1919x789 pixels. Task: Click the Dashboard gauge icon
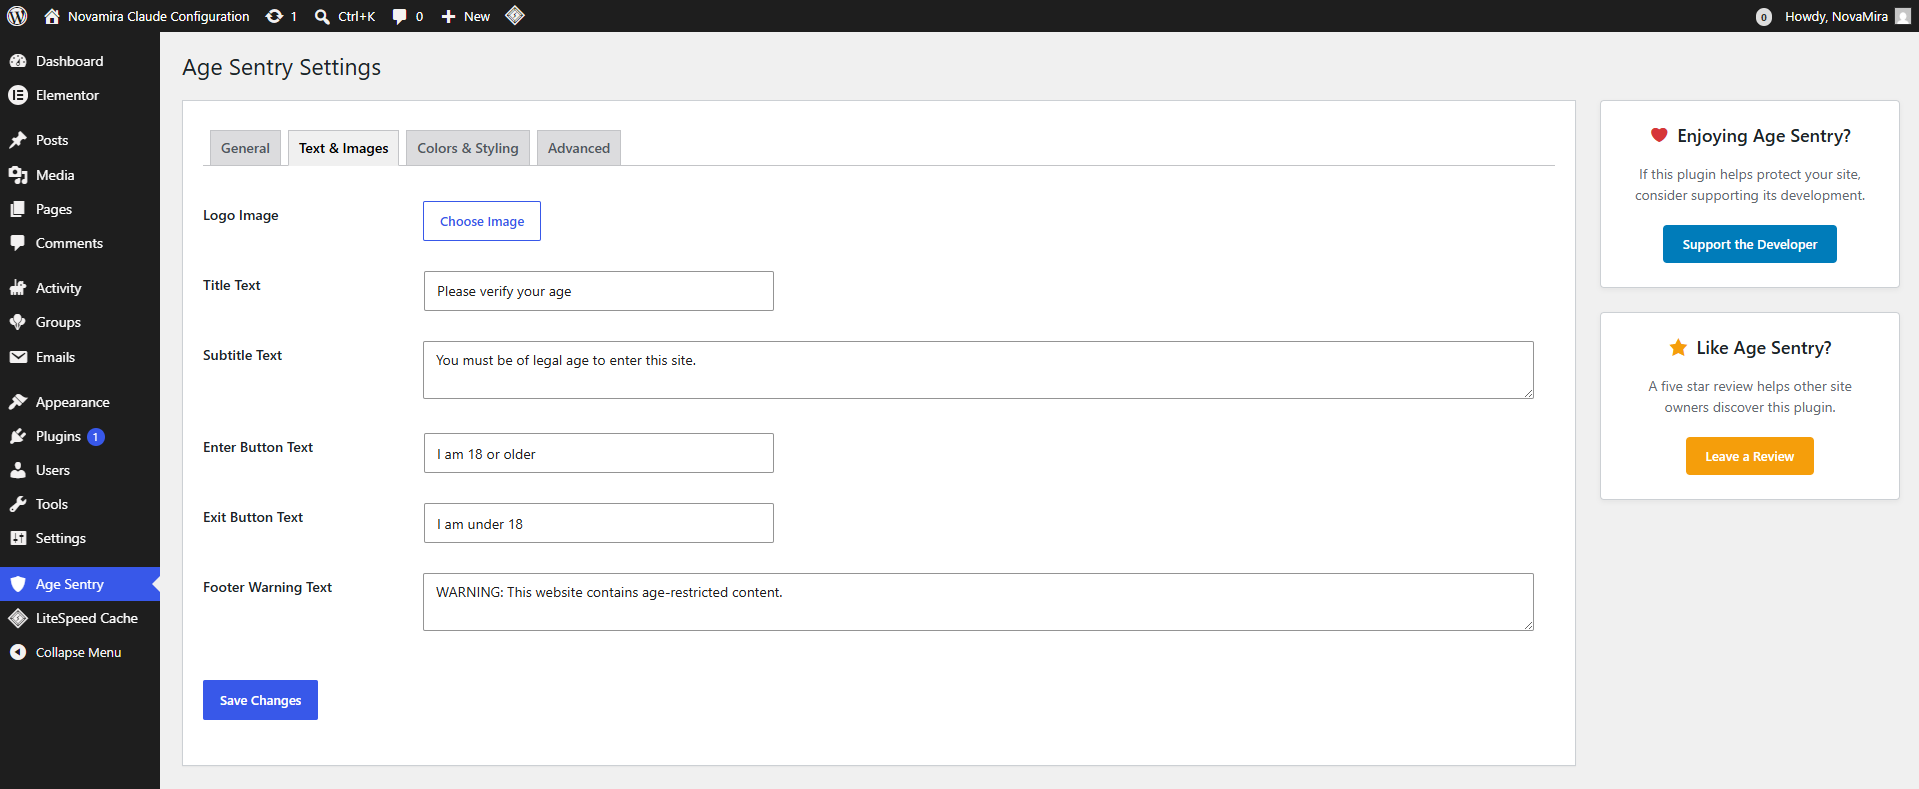tap(18, 61)
